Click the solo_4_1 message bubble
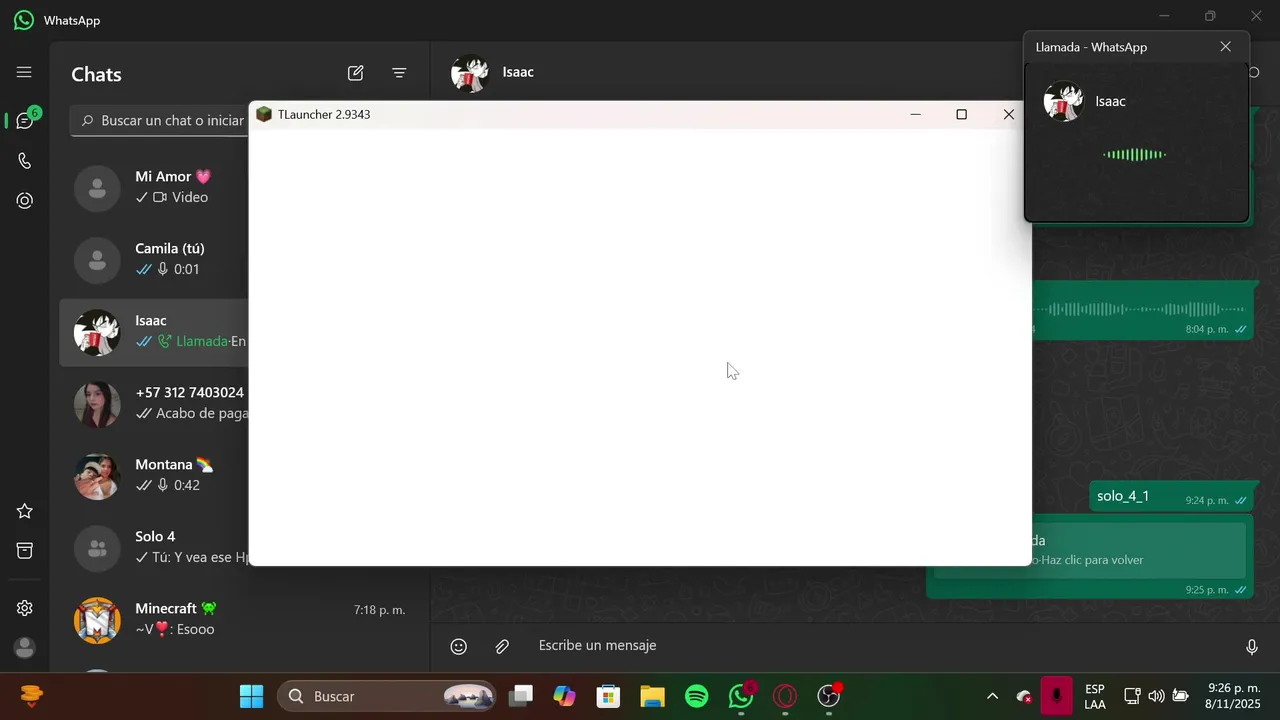Screen dimensions: 1280x720 pos(1171,497)
